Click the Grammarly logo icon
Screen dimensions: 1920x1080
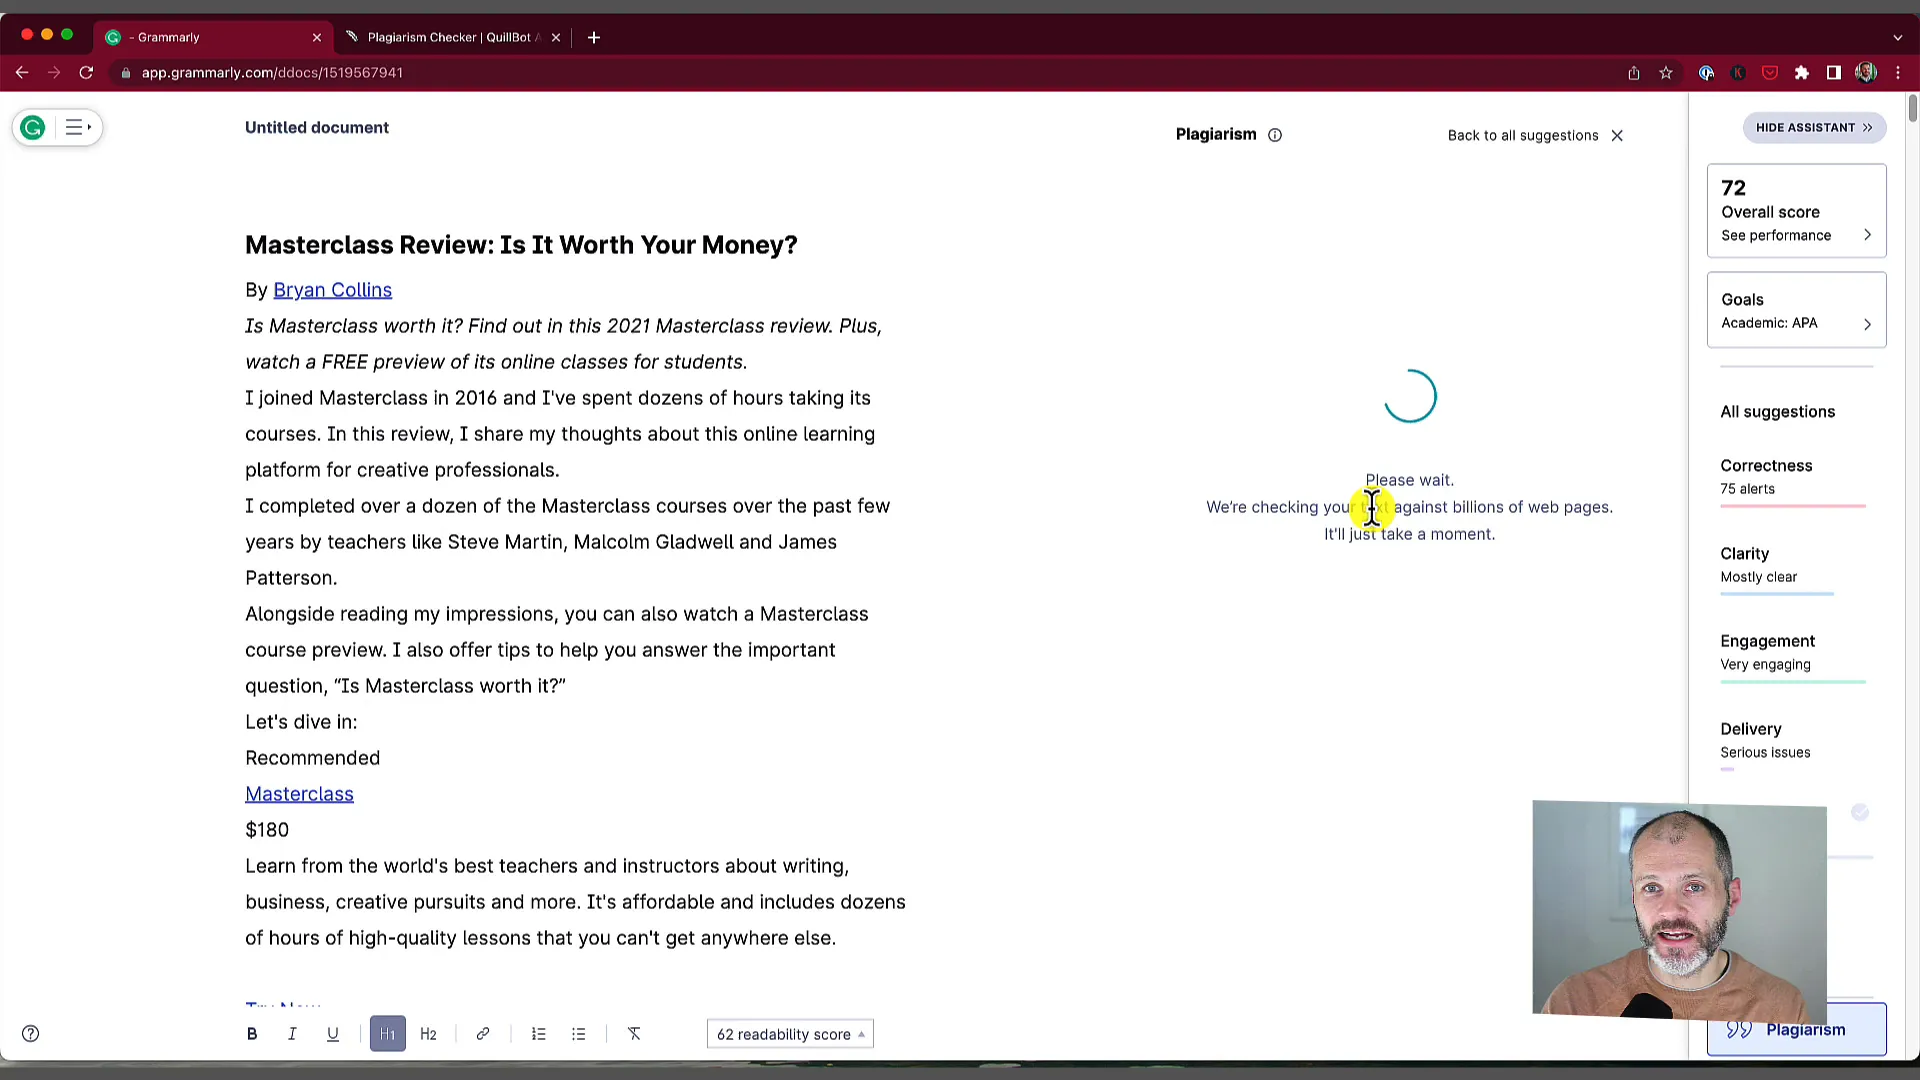coord(33,128)
